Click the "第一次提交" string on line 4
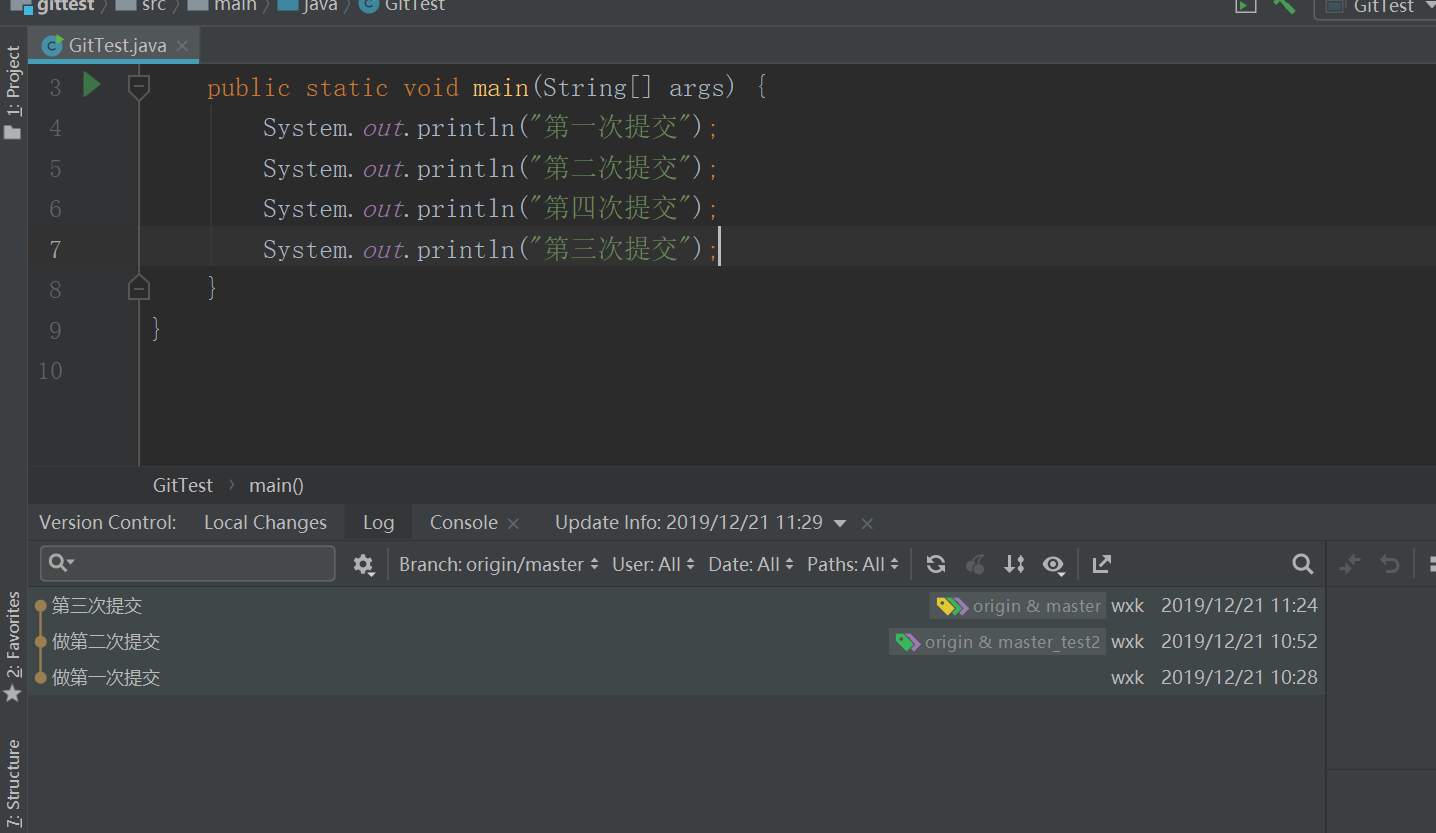The image size is (1436, 833). pyautogui.click(x=612, y=127)
